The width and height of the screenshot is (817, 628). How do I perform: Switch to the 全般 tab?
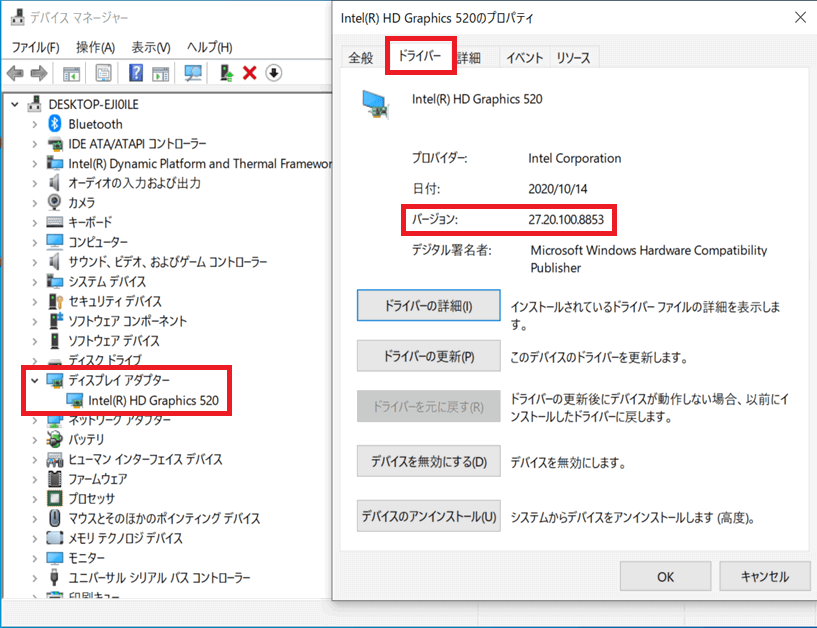(x=361, y=57)
